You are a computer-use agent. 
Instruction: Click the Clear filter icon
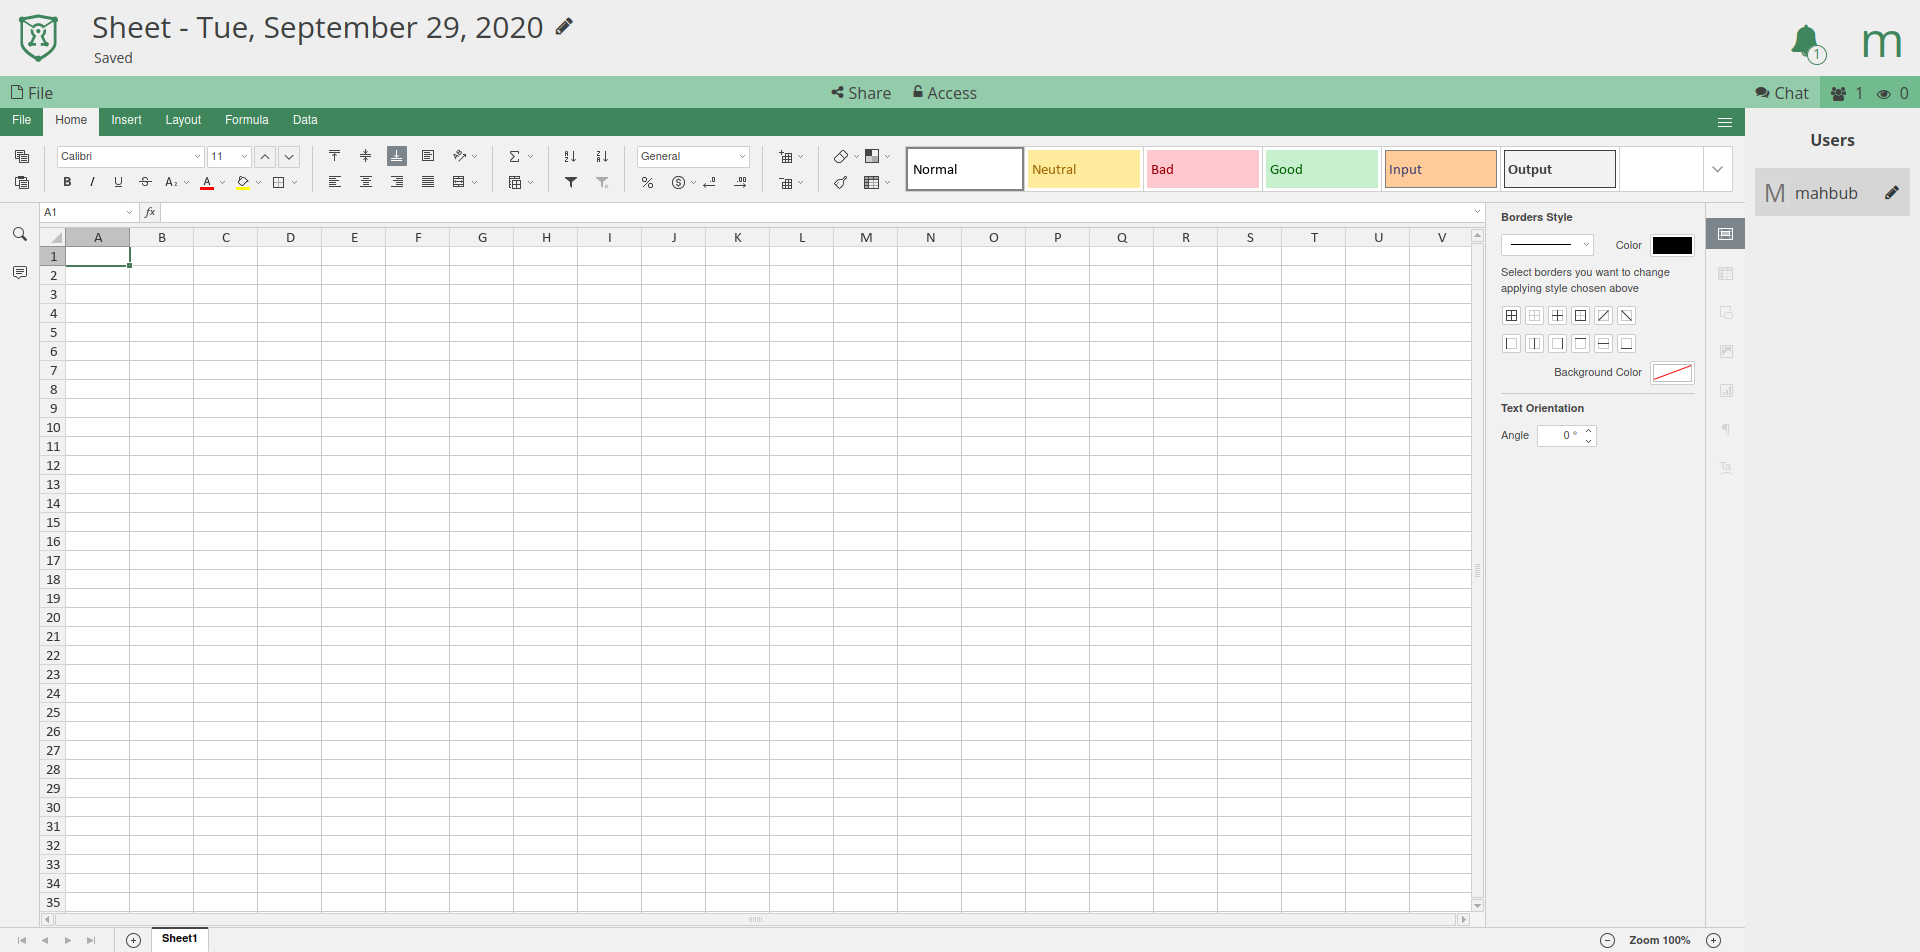(x=602, y=183)
